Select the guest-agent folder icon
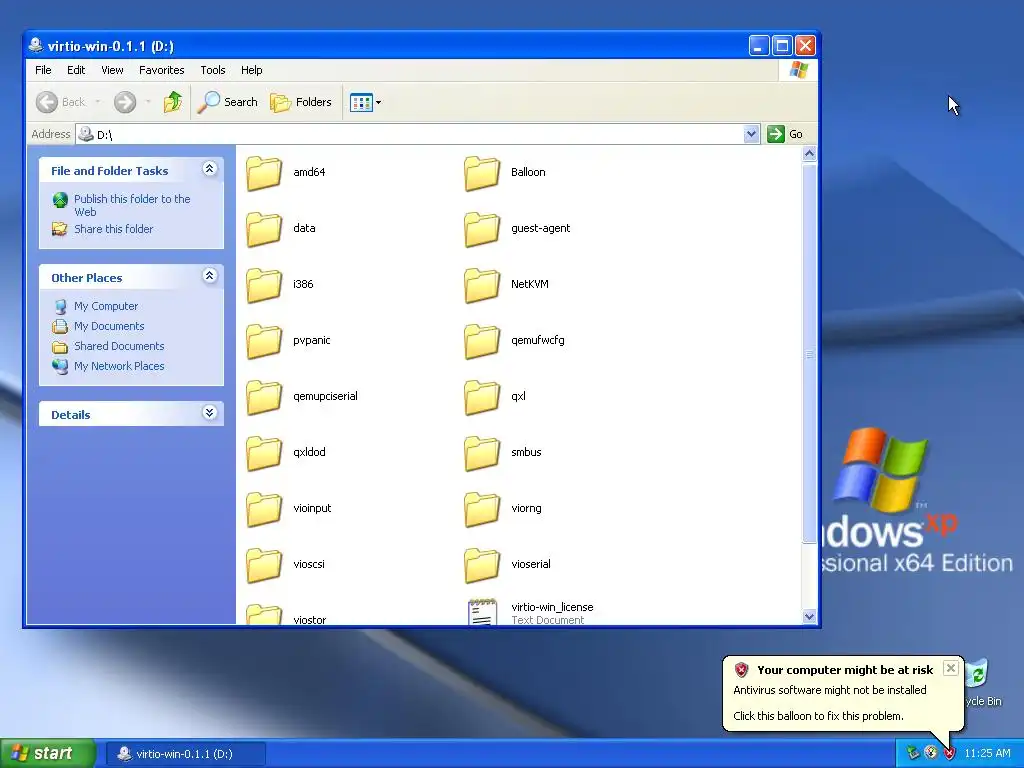The image size is (1024, 768). 482,229
